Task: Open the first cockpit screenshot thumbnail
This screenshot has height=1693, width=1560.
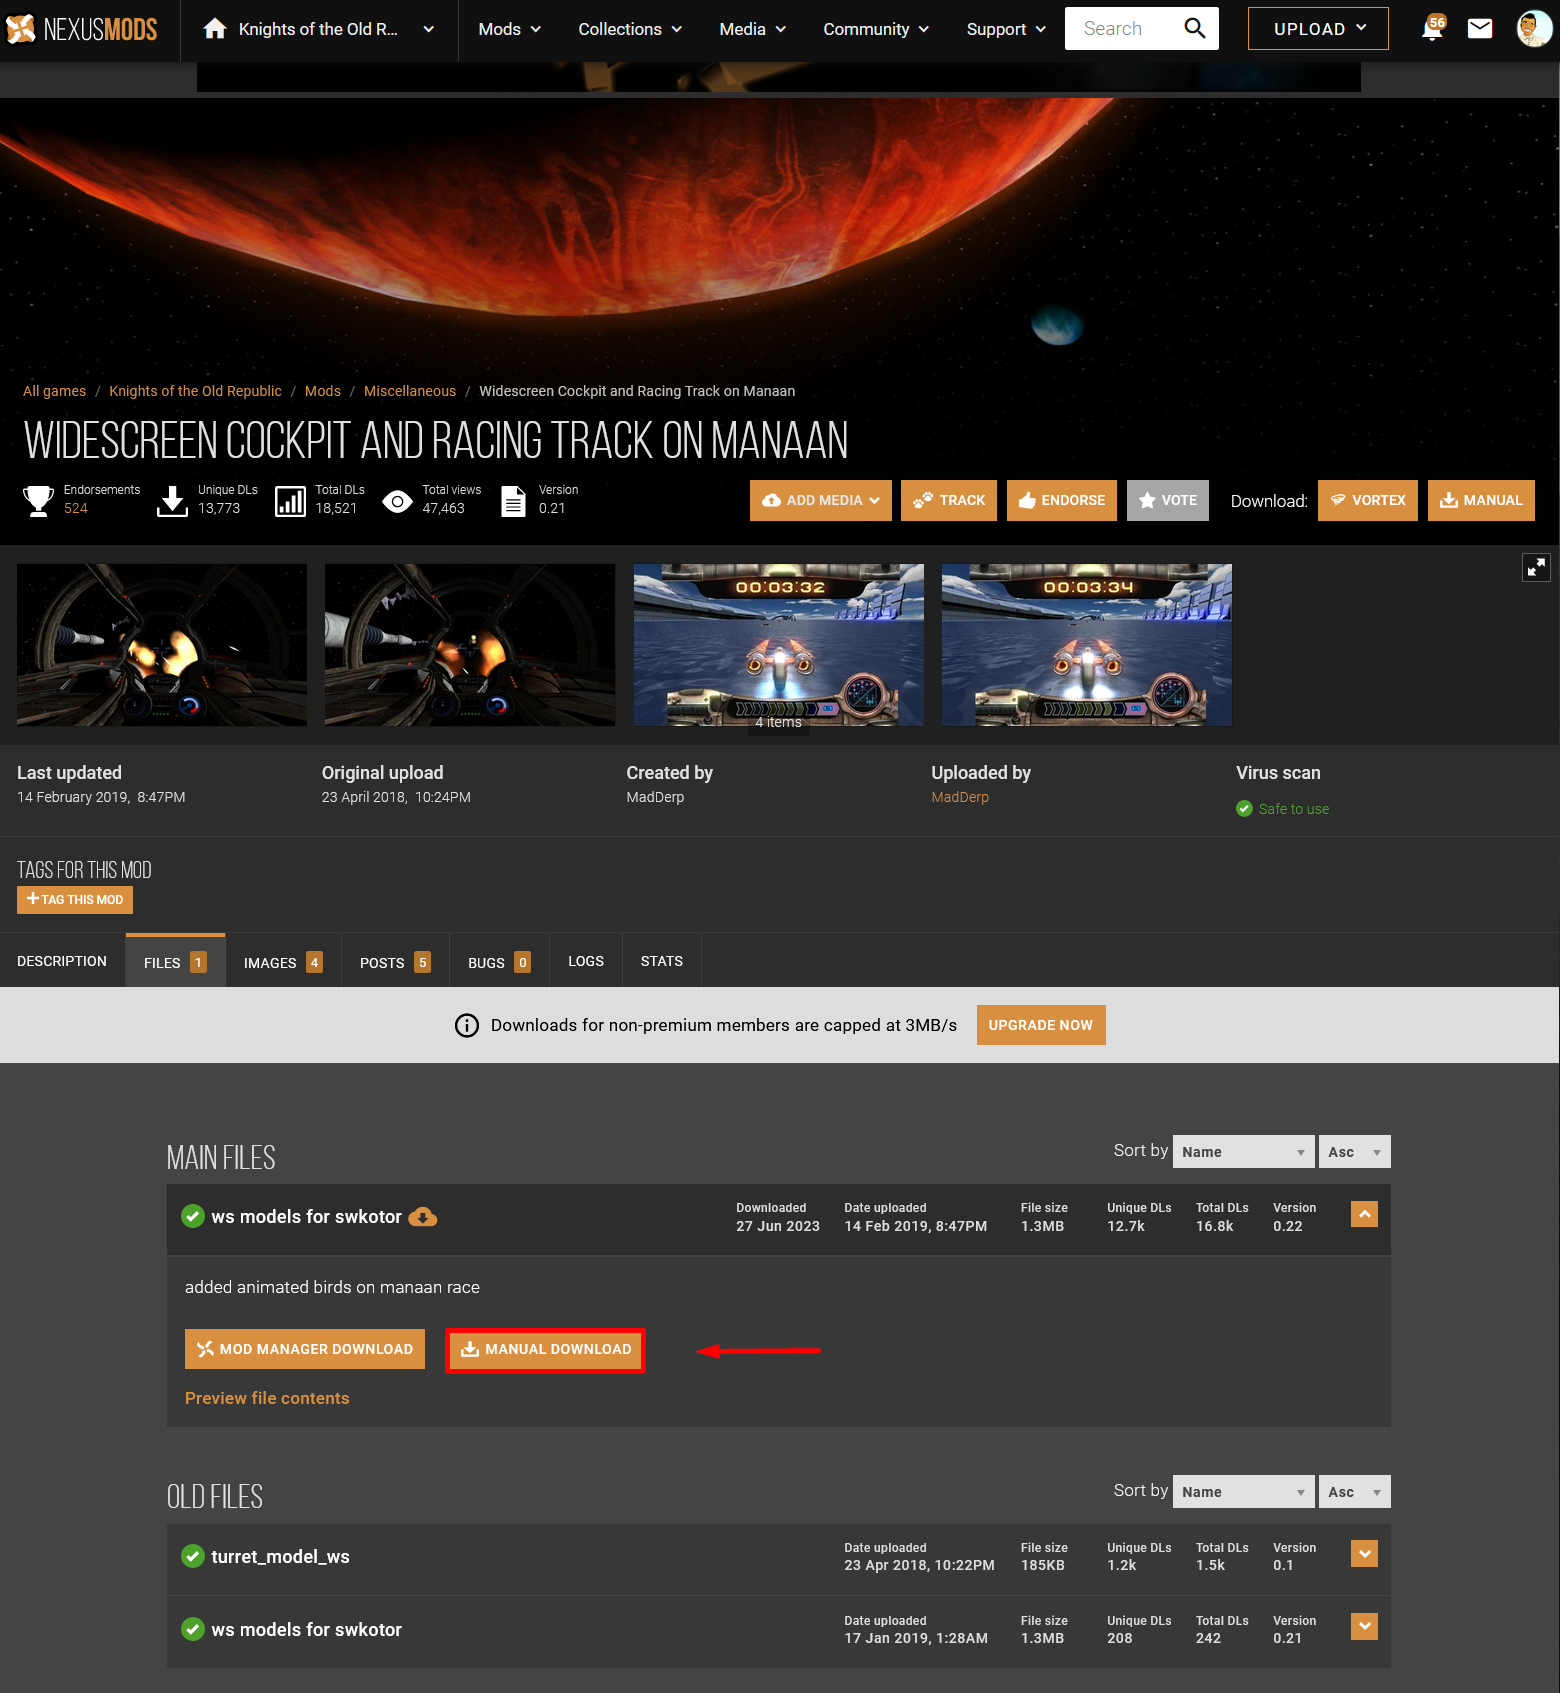Action: click(162, 645)
